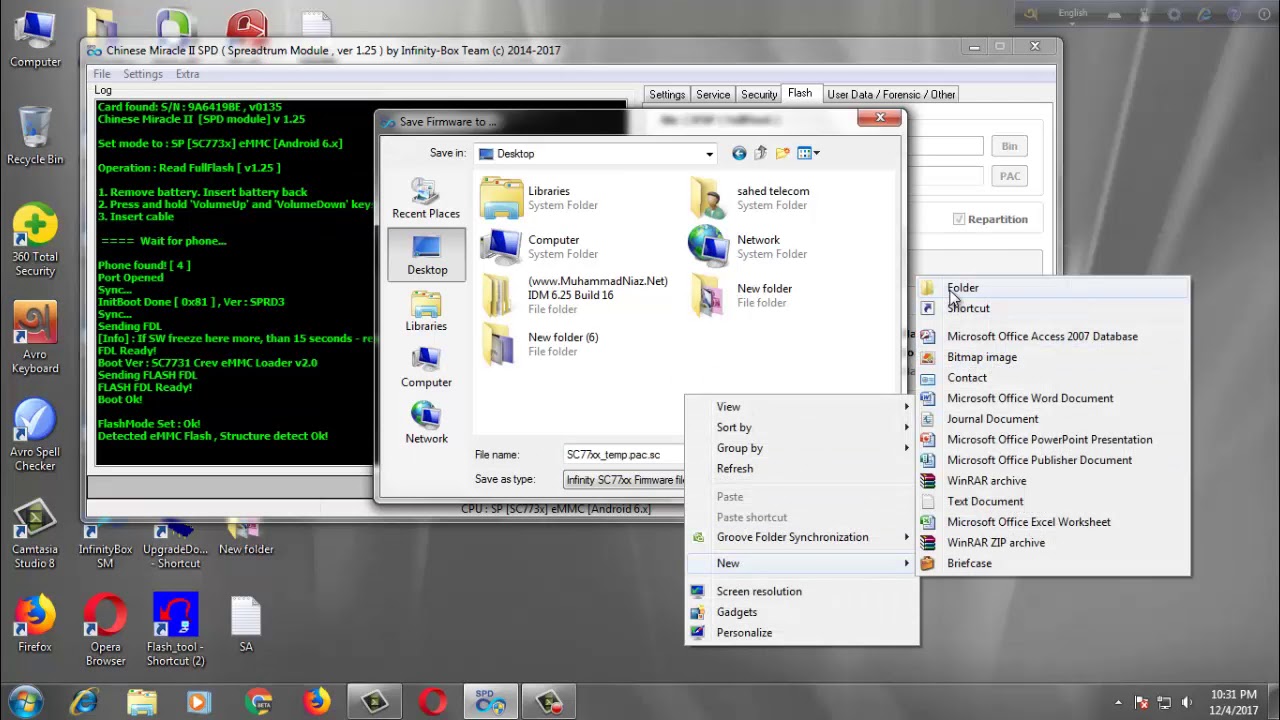Image resolution: width=1280 pixels, height=720 pixels.
Task: Open Flash_tool Shortcut (2) desktop icon
Action: [x=175, y=631]
